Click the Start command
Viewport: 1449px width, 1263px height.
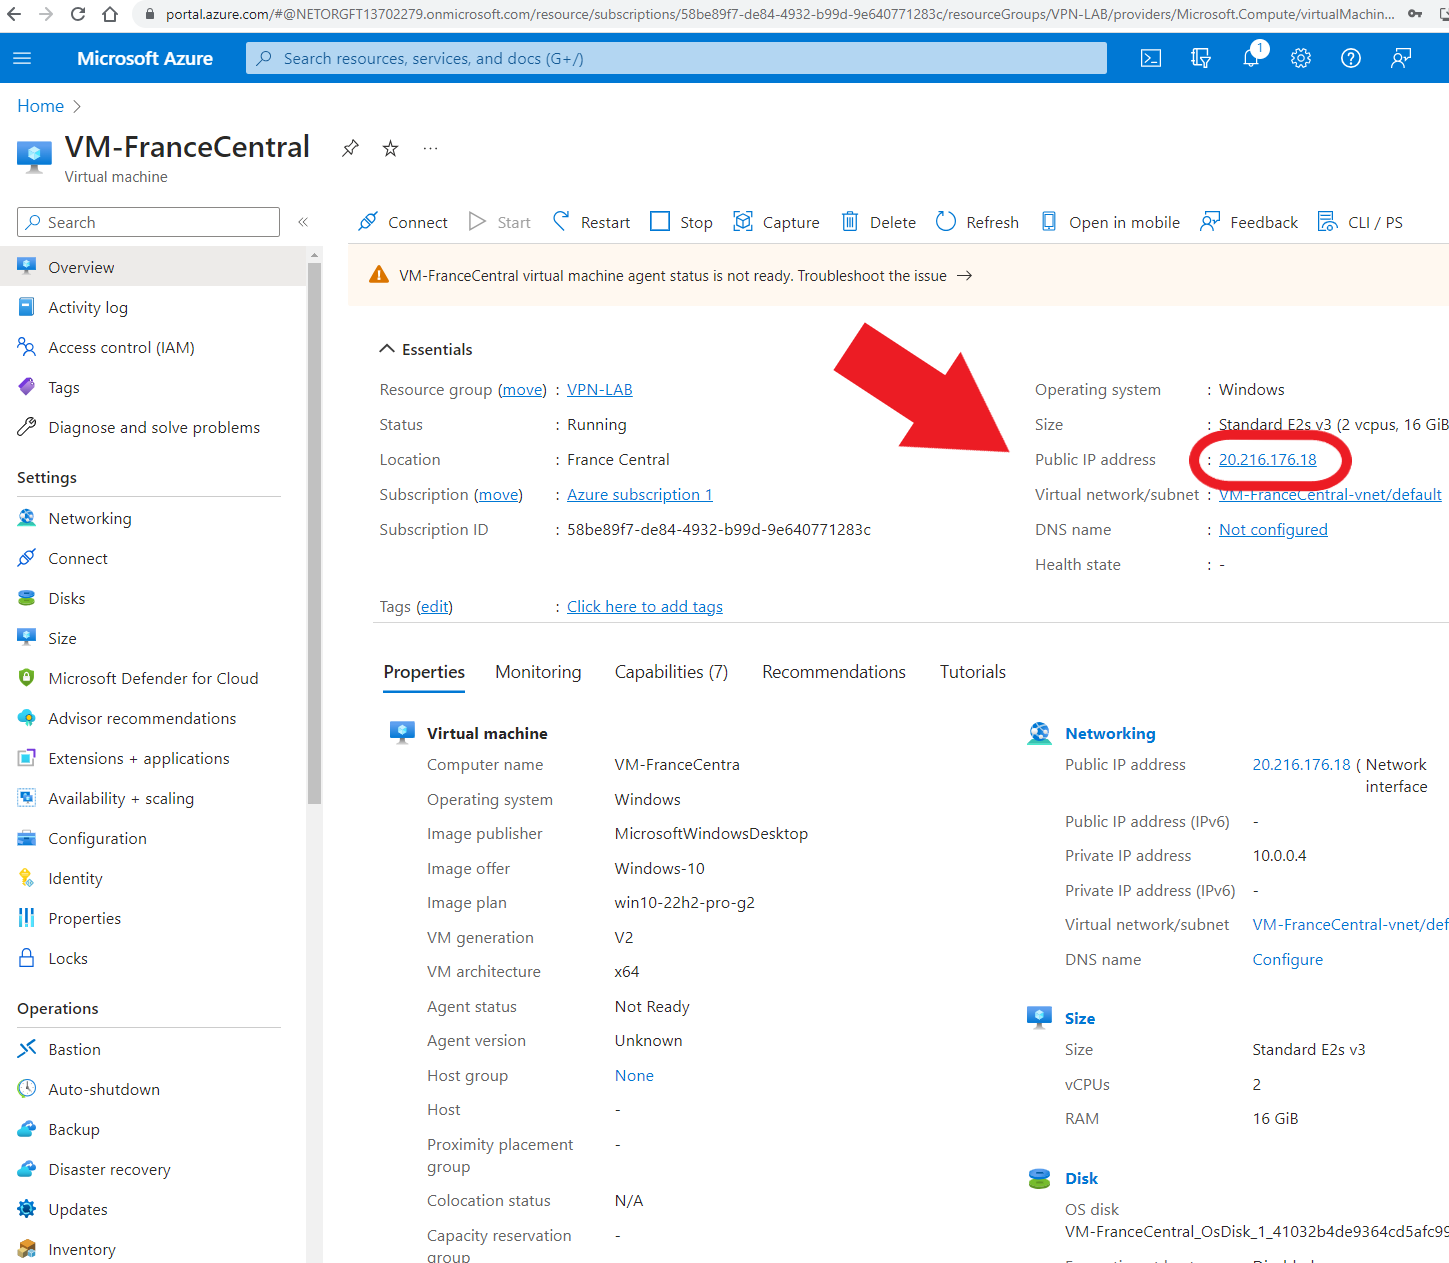tap(500, 222)
